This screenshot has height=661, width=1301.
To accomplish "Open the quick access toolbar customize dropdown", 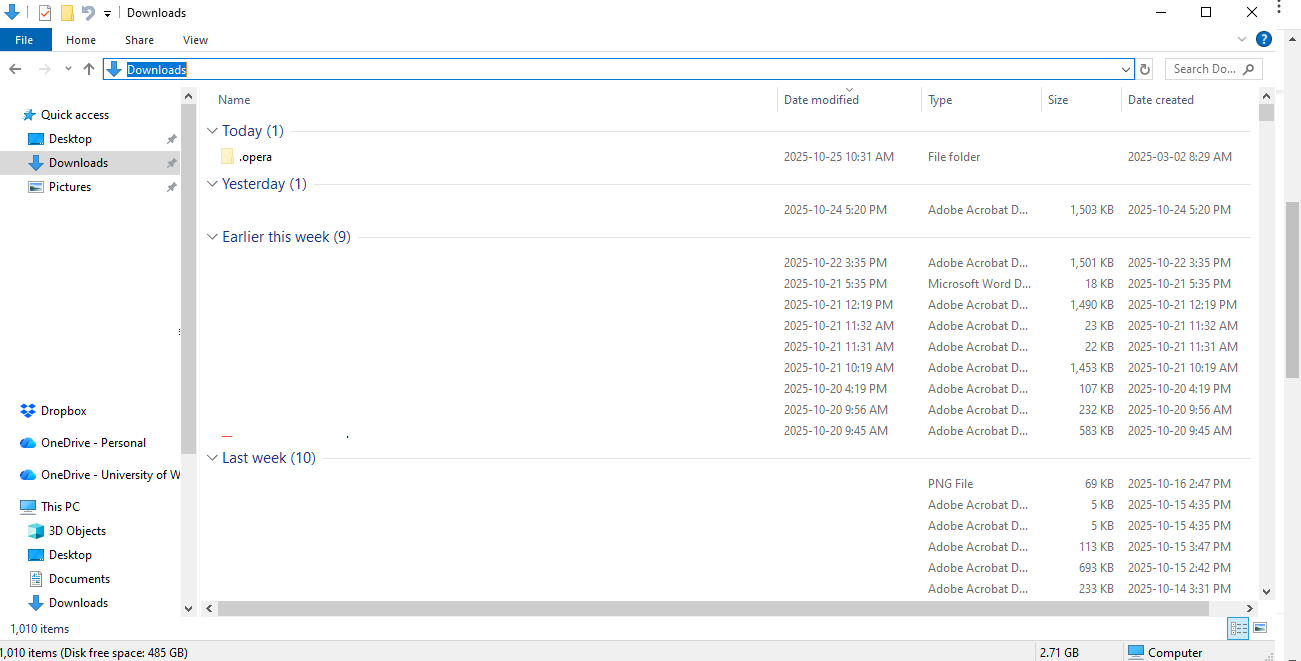I will point(107,12).
